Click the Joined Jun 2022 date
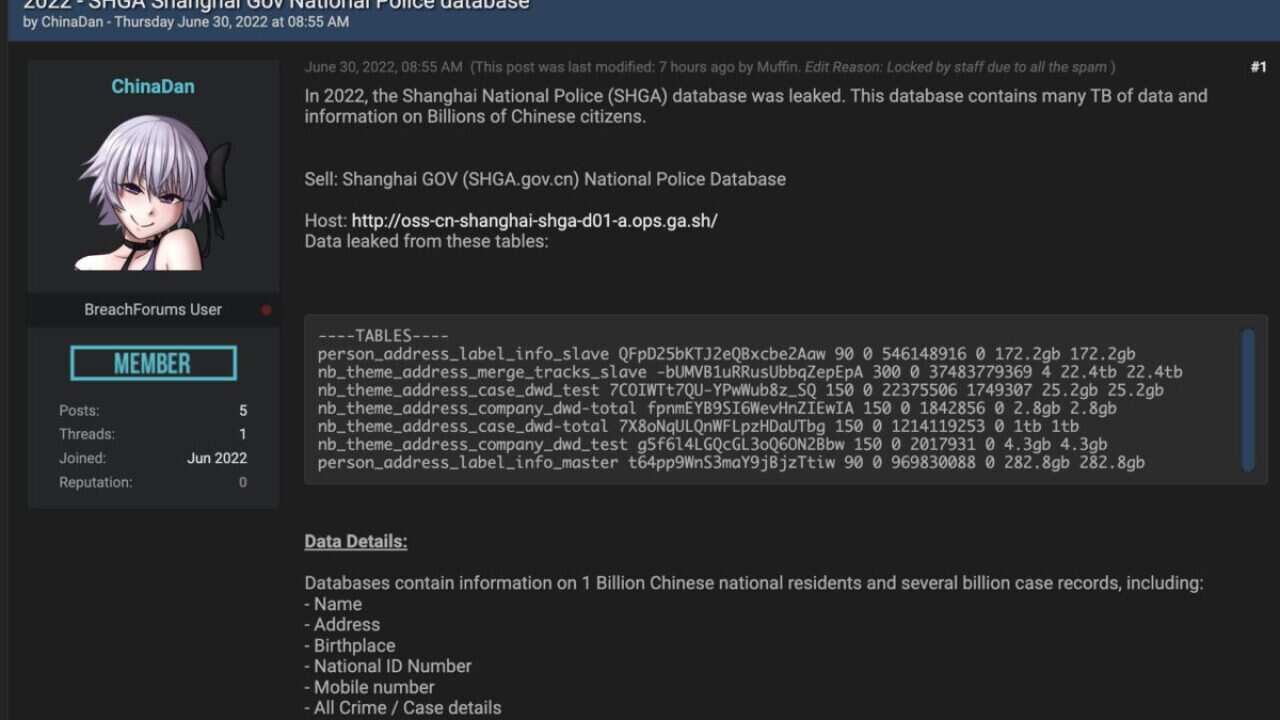Screen dimensions: 1280x720 point(217,459)
